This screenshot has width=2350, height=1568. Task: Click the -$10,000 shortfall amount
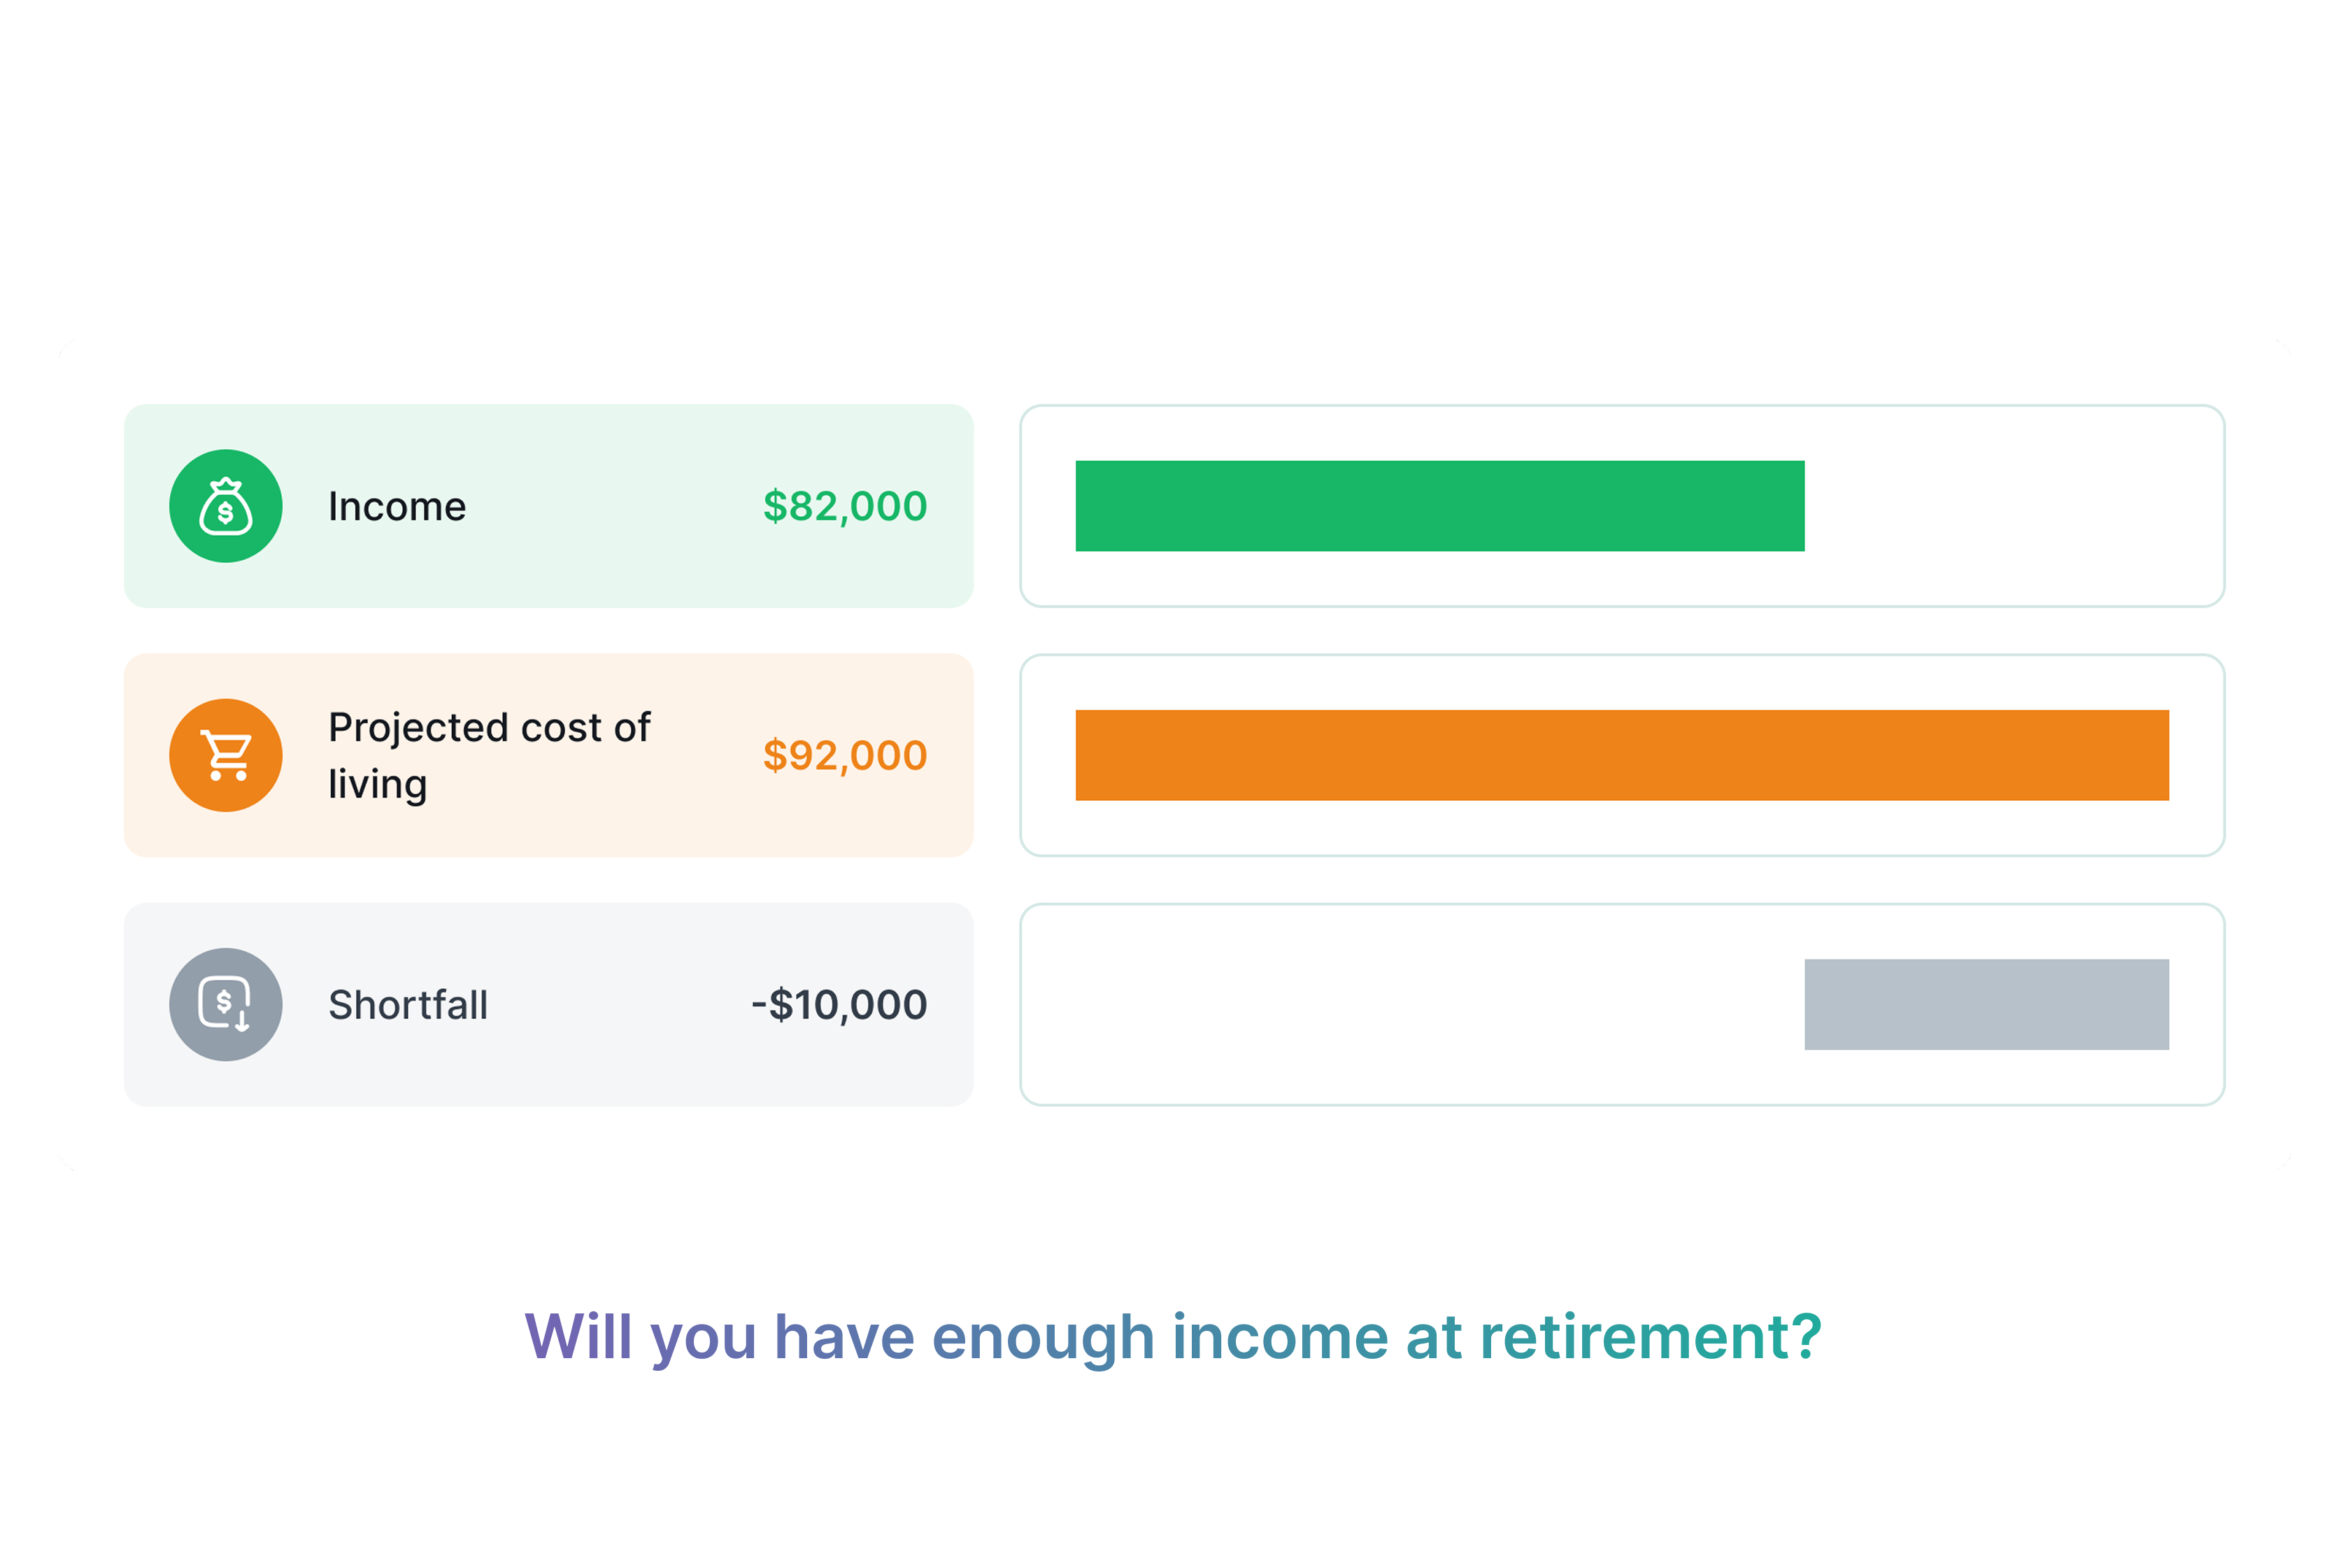839,1005
